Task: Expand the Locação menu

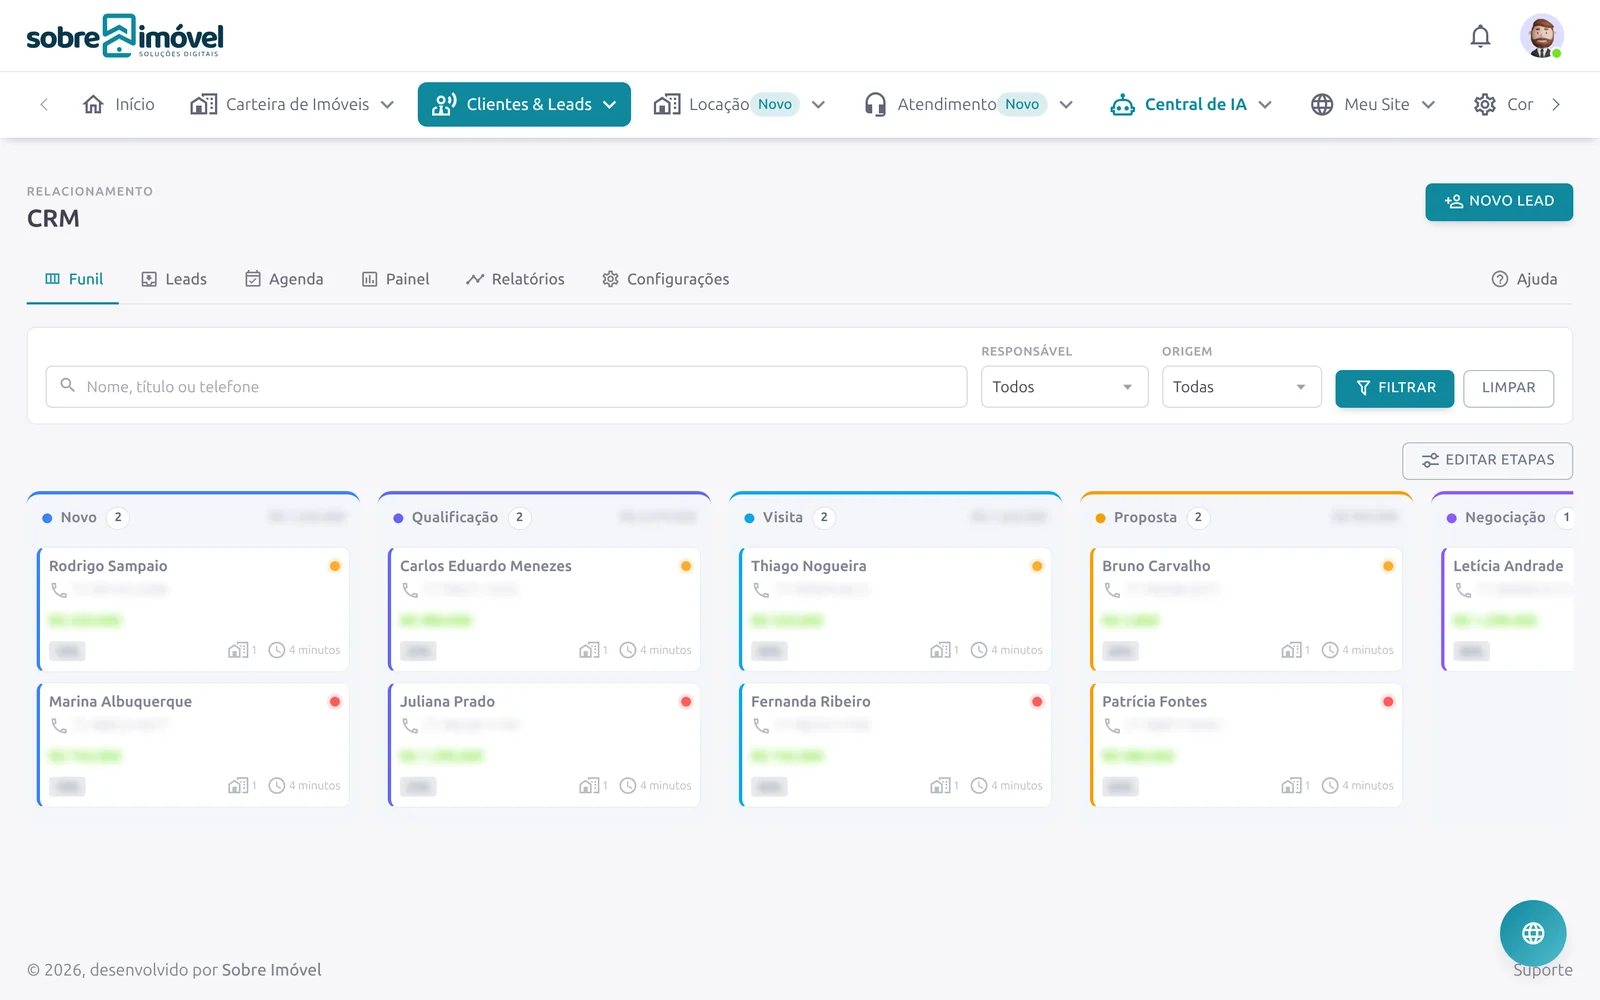Action: (740, 104)
